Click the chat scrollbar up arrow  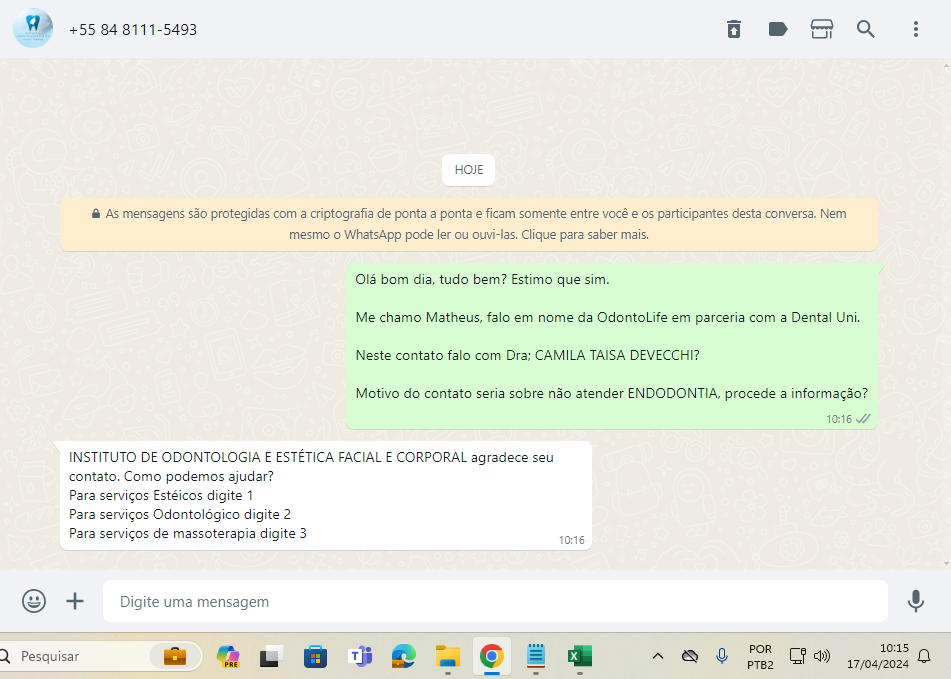[947, 65]
